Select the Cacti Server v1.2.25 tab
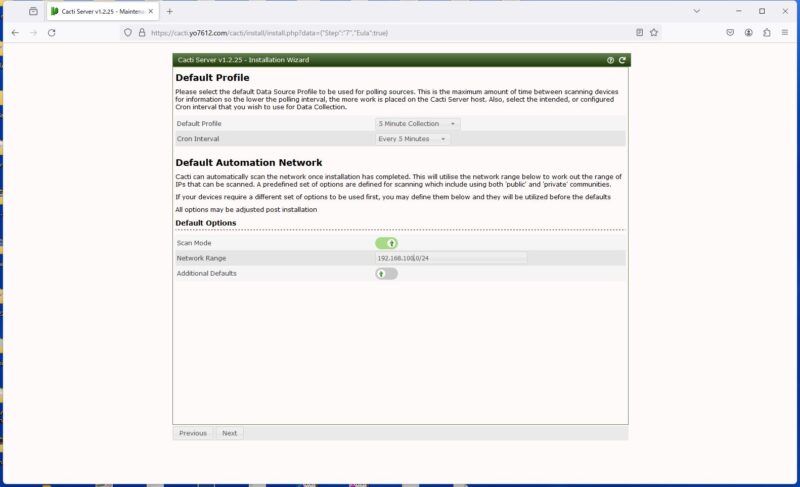This screenshot has height=487, width=800. pyautogui.click(x=102, y=11)
